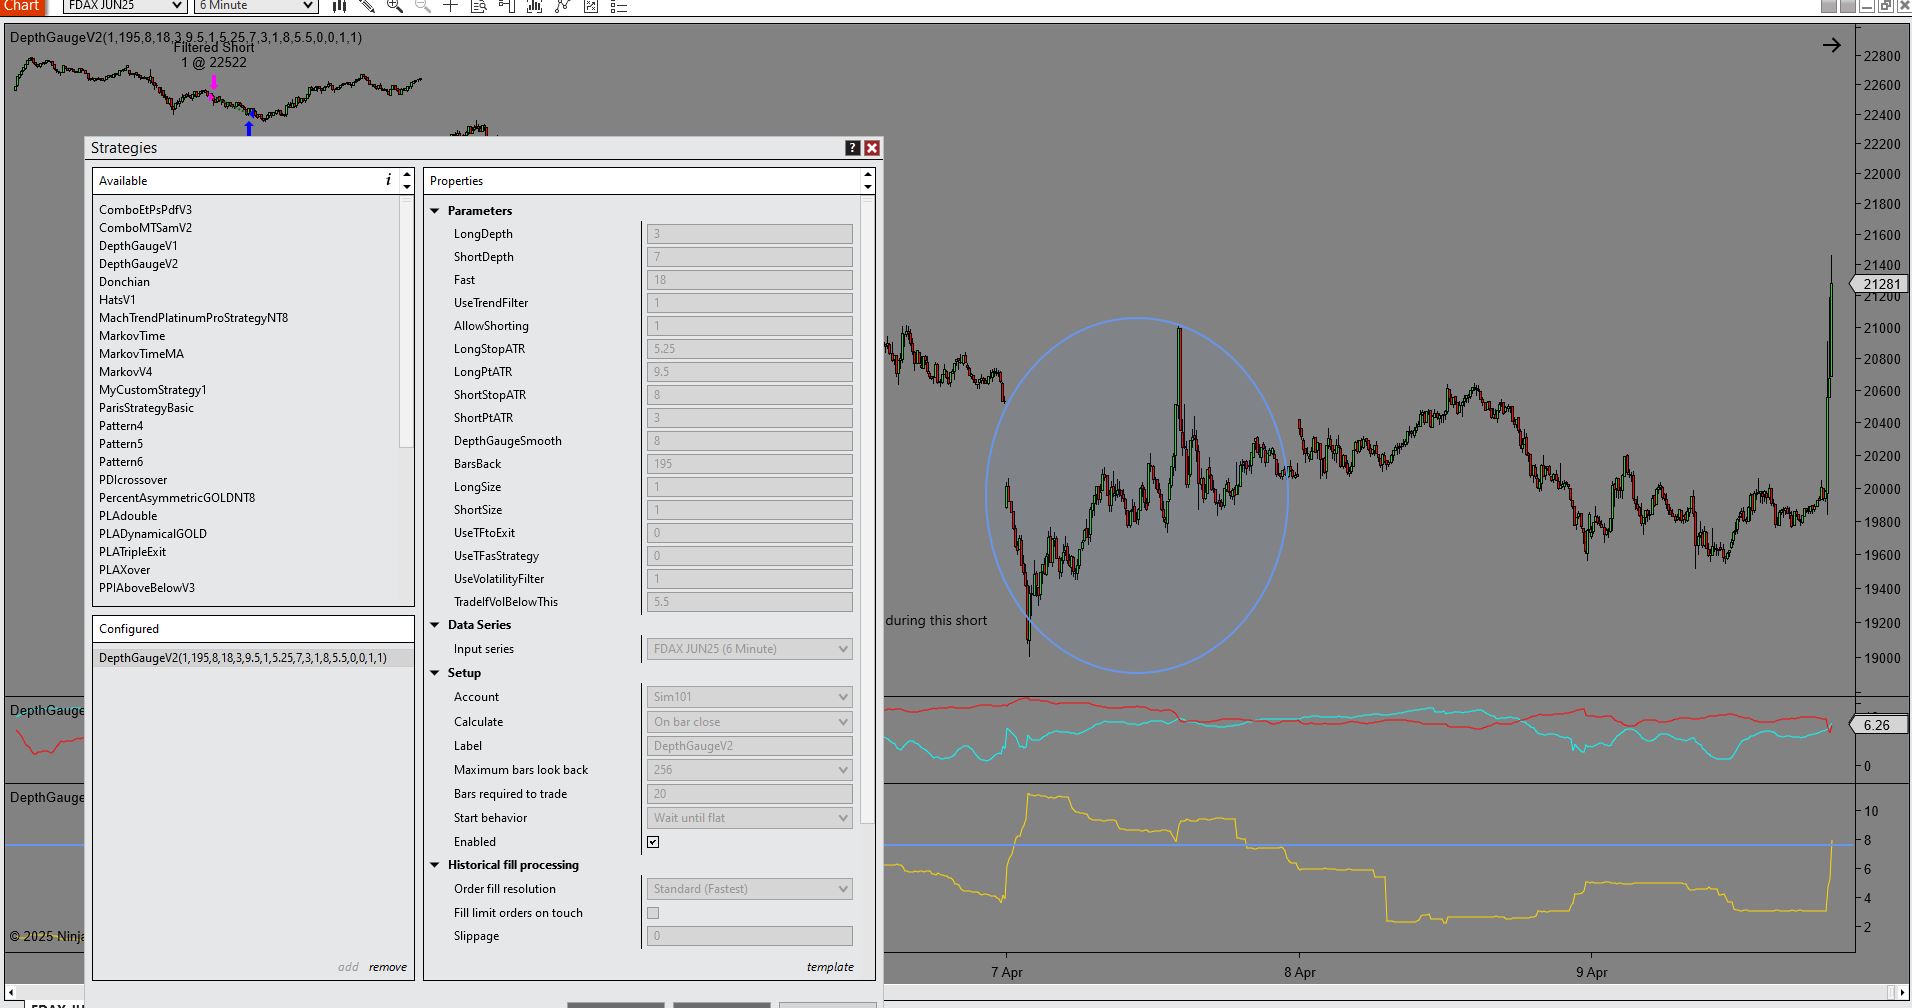This screenshot has height=1008, width=1912.
Task: Collapse the Historical fill processing section
Action: click(435, 865)
